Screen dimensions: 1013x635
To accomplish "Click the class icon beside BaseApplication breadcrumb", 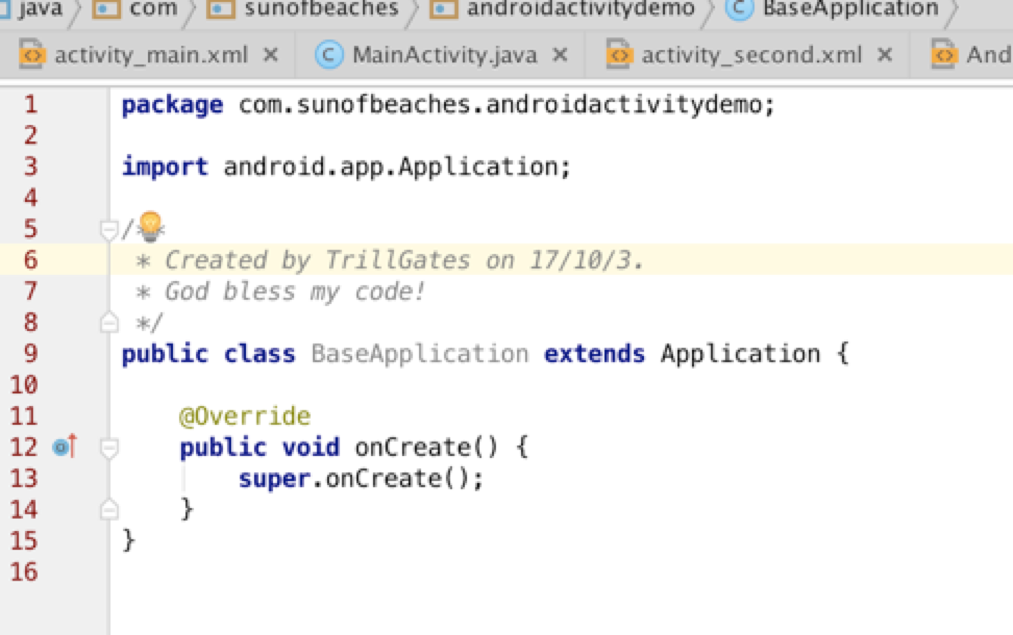I will (739, 9).
